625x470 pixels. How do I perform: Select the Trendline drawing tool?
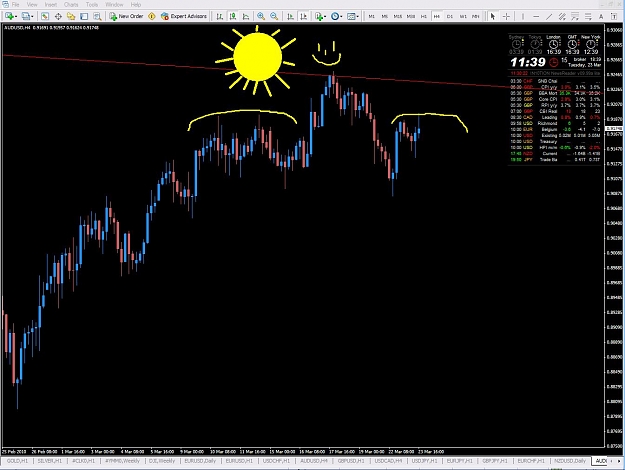pyautogui.click(x=549, y=16)
